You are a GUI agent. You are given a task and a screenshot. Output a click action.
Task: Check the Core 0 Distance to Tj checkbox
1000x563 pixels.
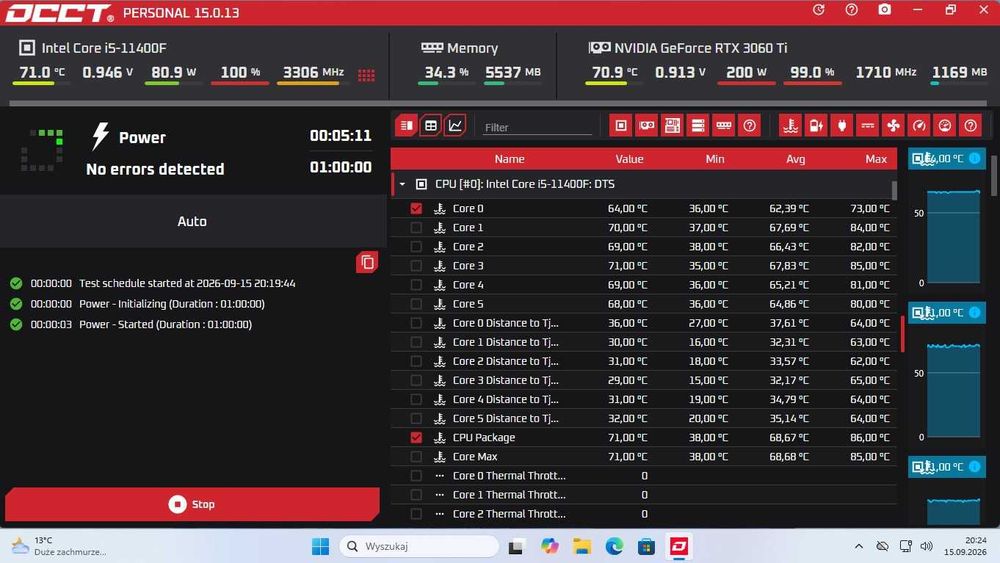tap(416, 323)
